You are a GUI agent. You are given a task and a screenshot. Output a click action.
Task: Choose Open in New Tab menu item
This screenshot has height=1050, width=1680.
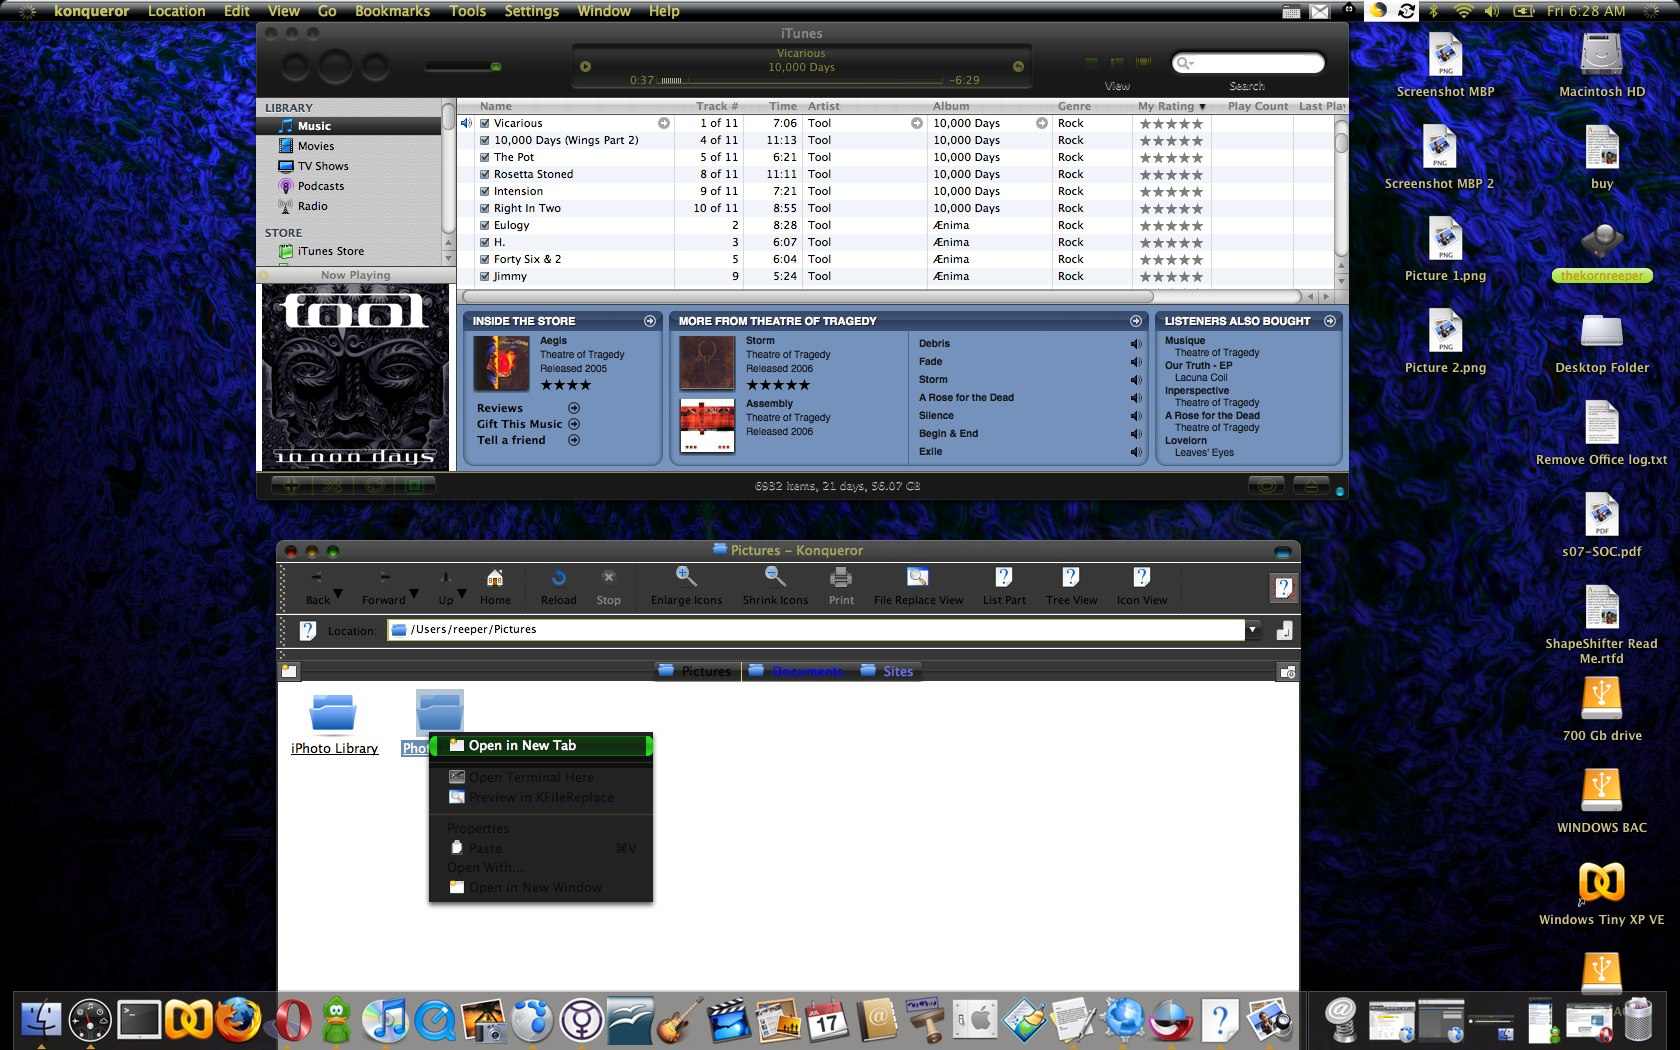pos(541,746)
